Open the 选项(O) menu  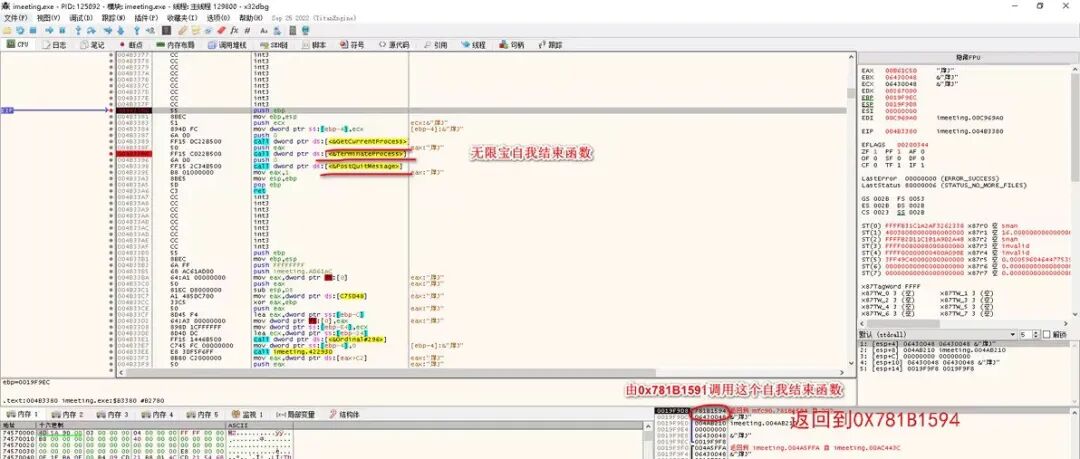218,17
